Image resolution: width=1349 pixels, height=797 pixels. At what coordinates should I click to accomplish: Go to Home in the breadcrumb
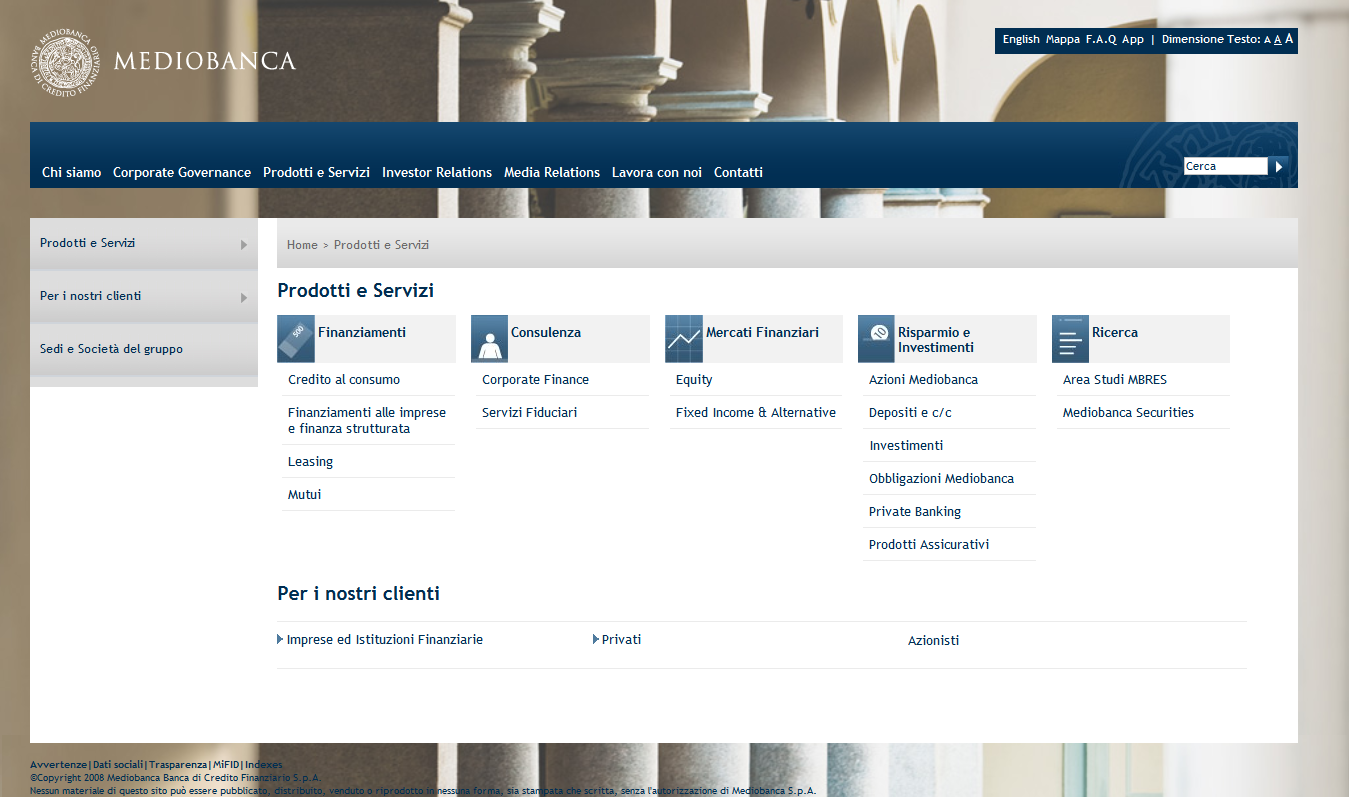(302, 245)
